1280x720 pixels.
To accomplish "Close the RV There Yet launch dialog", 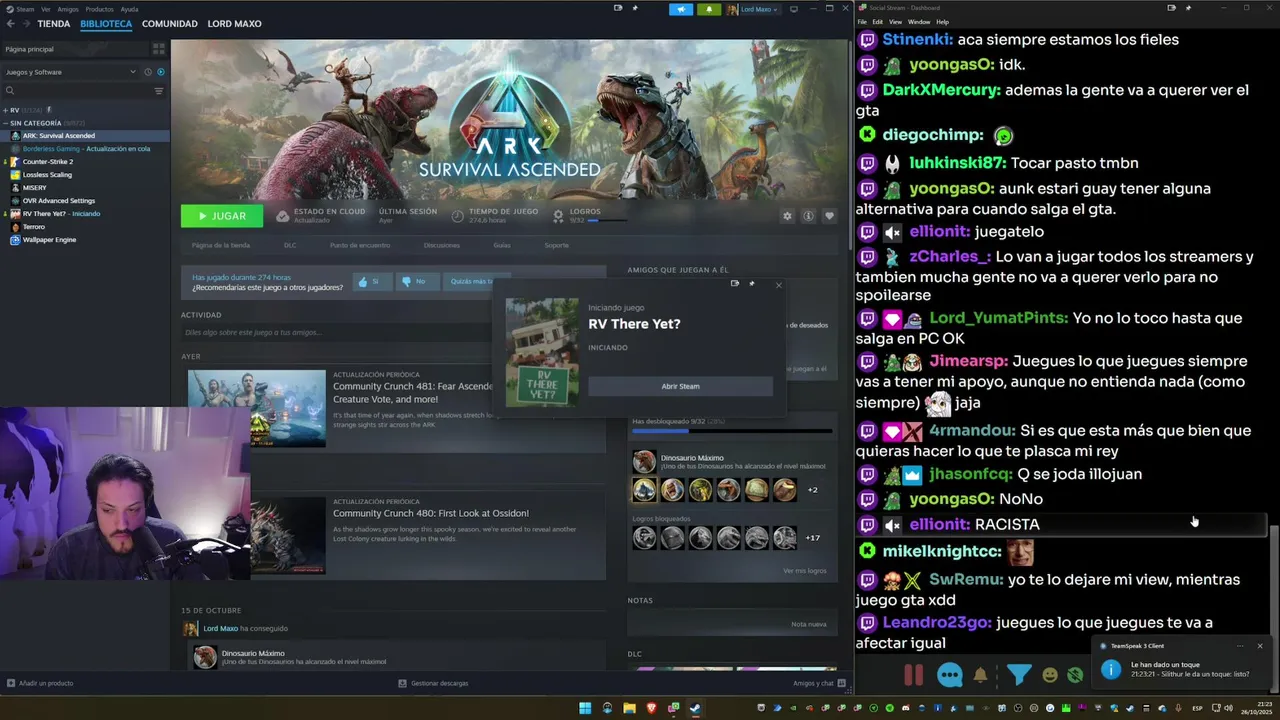I will (779, 284).
